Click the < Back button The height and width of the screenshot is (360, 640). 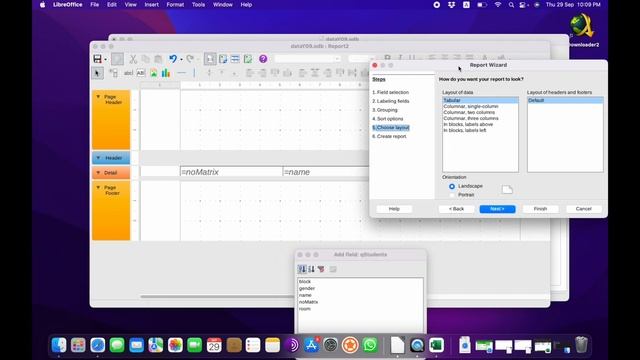[x=456, y=209]
